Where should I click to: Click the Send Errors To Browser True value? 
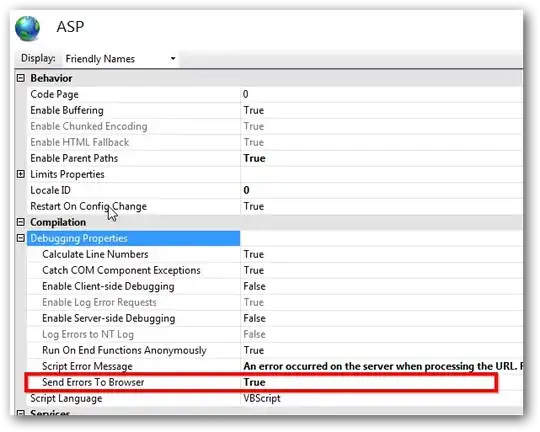point(255,382)
